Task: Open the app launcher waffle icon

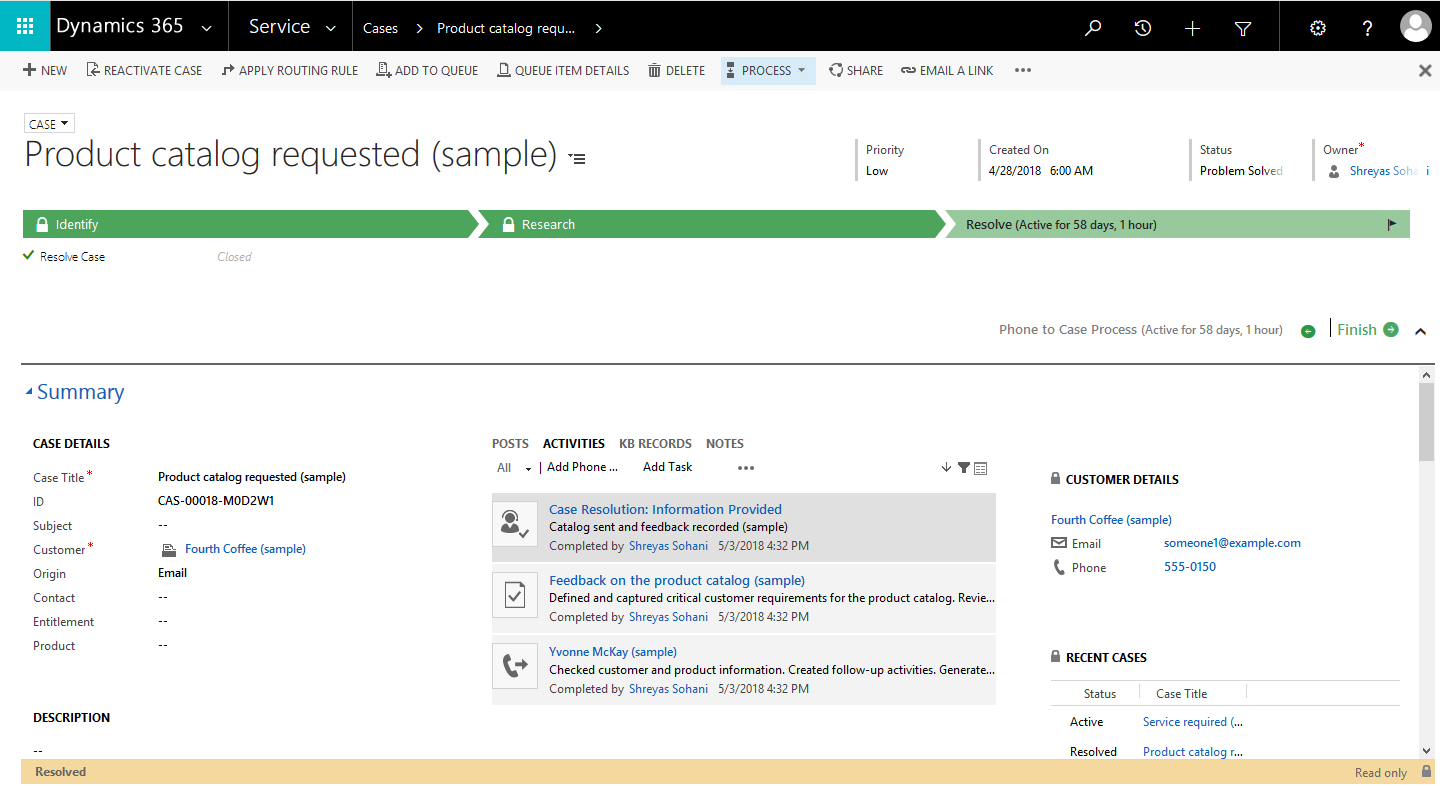Action: point(25,26)
